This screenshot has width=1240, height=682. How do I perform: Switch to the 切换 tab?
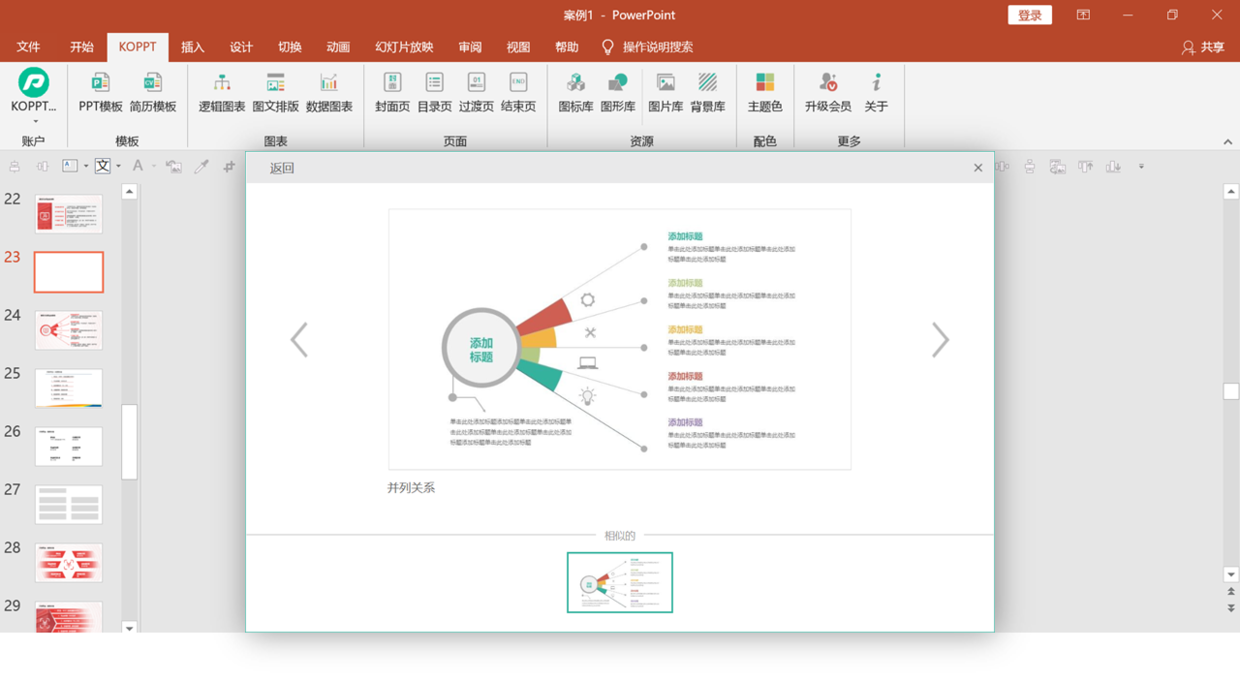point(290,47)
